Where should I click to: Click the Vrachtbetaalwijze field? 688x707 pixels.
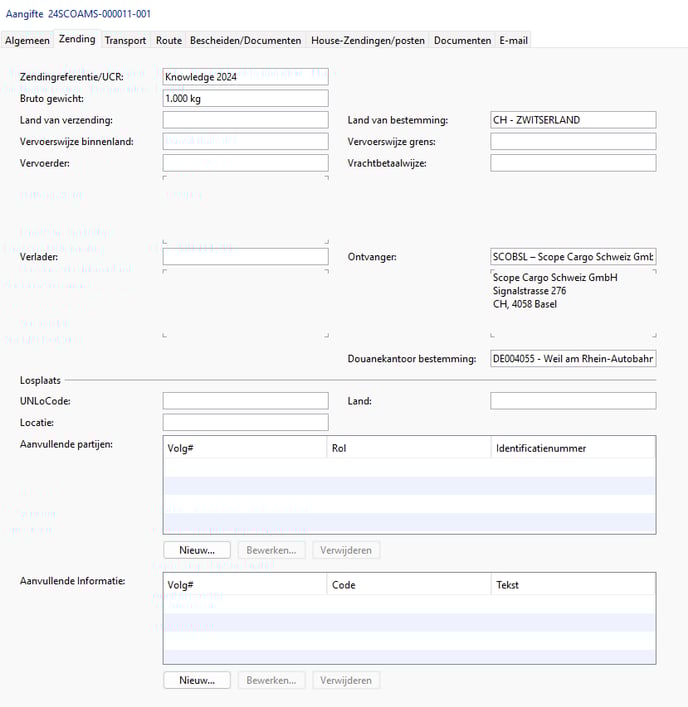(x=573, y=163)
